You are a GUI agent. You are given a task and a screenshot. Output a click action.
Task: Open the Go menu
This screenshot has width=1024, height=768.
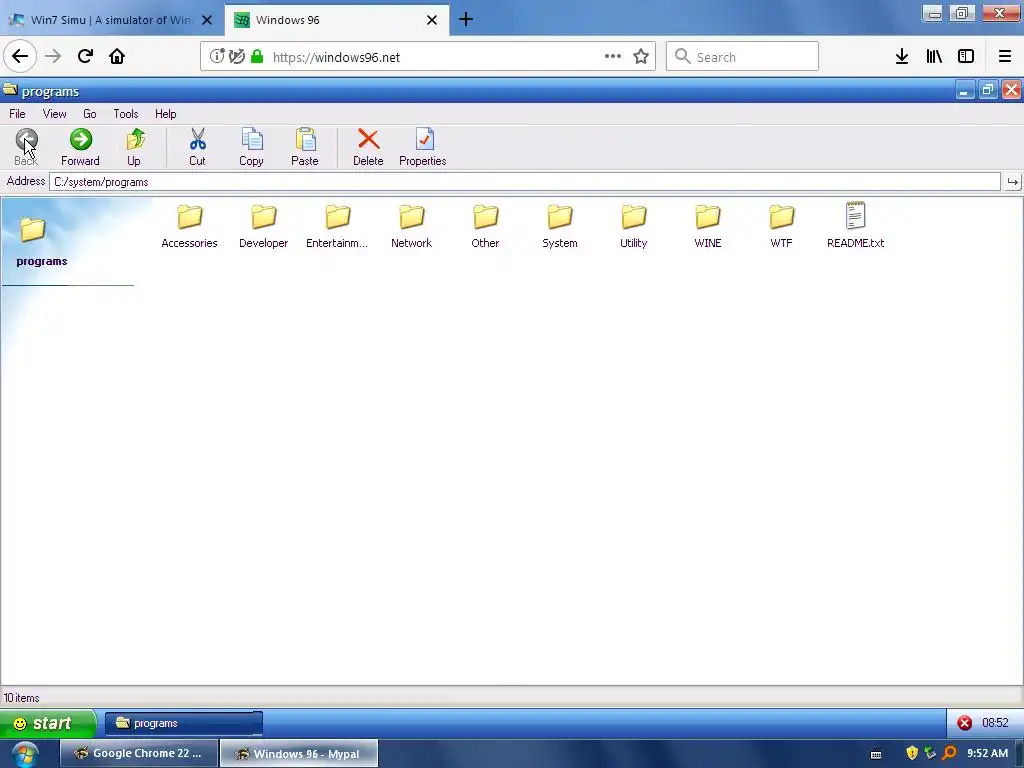tap(89, 114)
